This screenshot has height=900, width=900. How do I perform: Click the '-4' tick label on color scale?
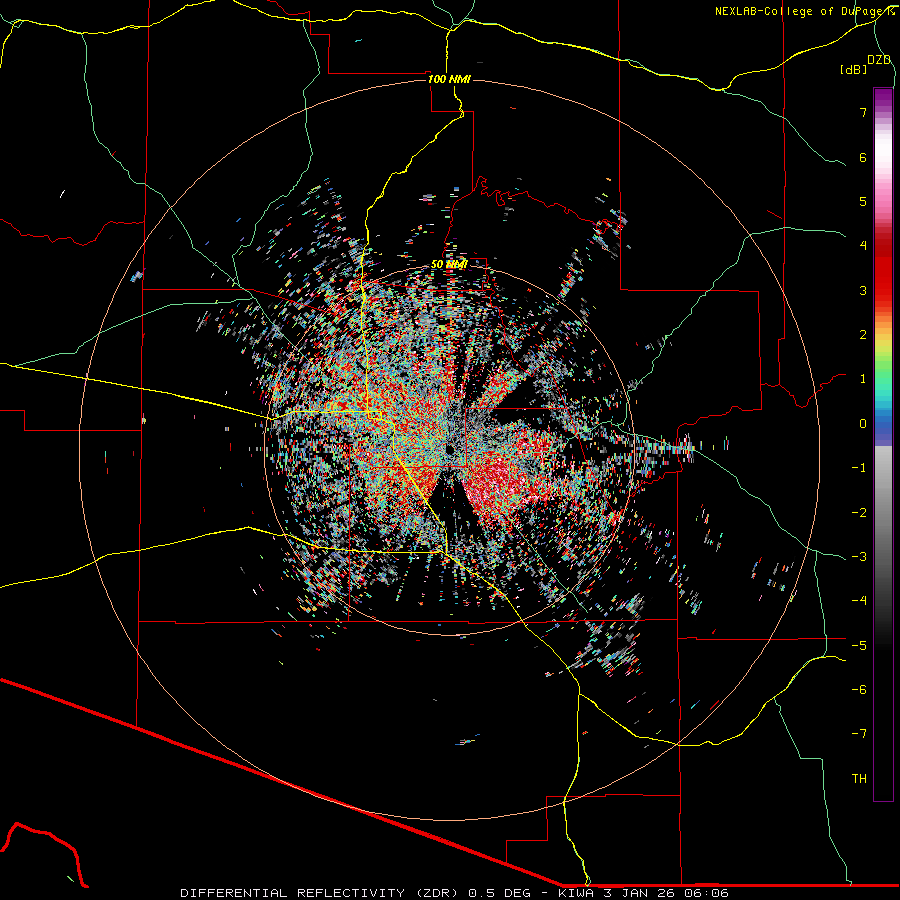pyautogui.click(x=859, y=601)
